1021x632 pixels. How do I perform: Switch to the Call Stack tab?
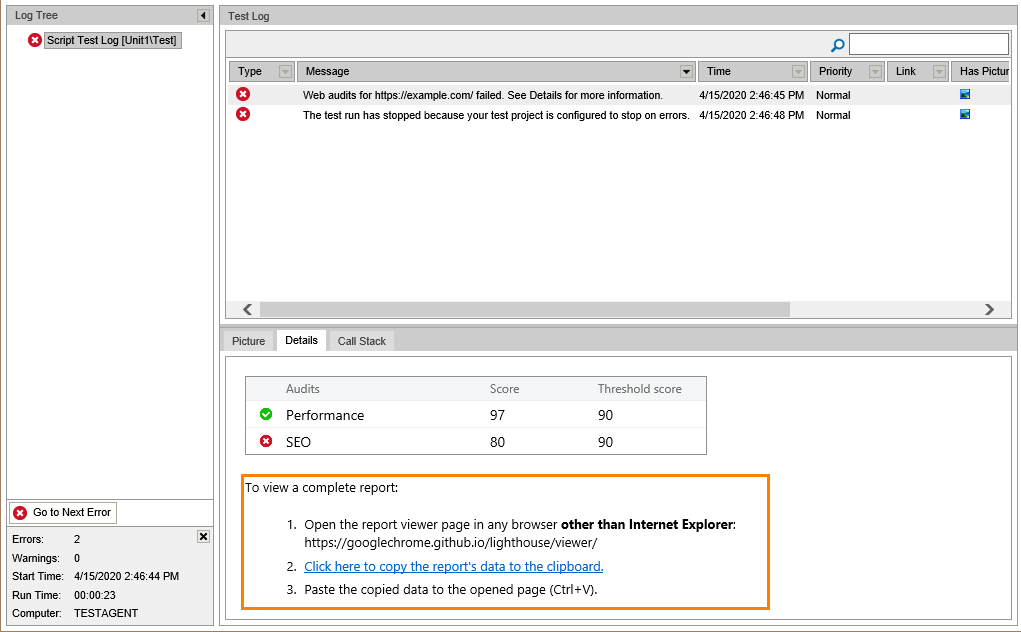coord(360,340)
